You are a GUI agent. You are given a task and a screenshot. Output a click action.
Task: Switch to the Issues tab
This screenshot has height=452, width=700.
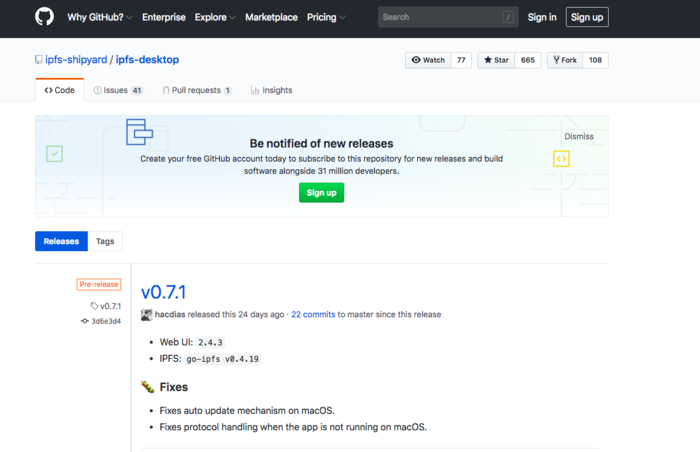pyautogui.click(x=118, y=90)
